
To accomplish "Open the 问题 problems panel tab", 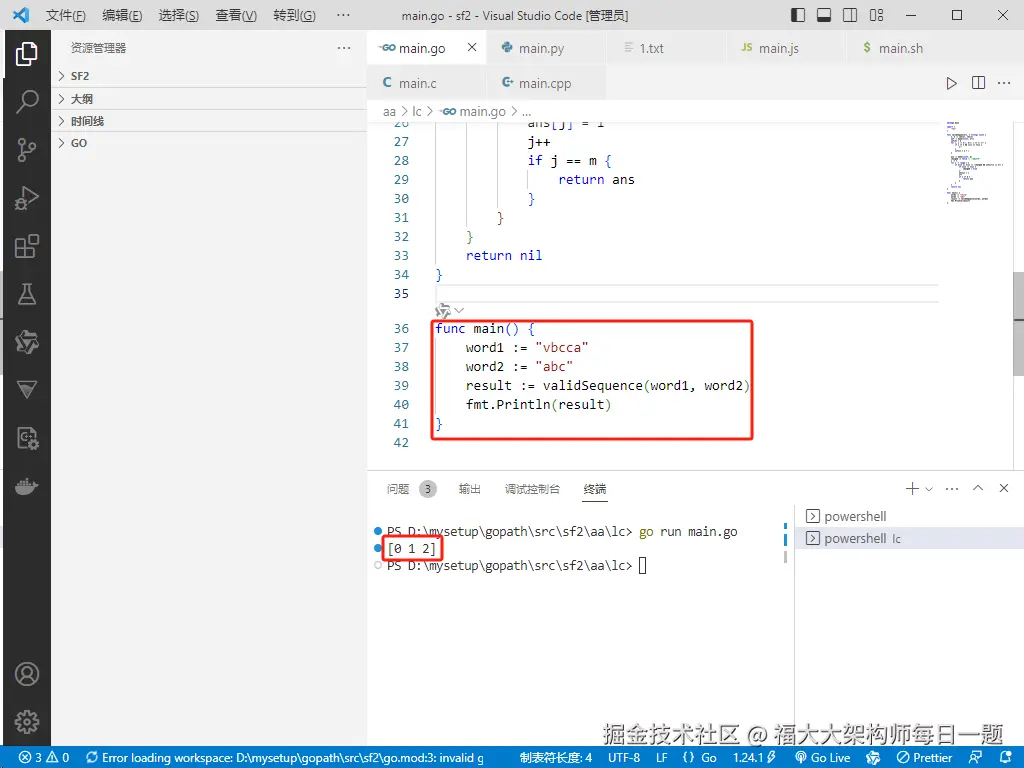I will click(410, 488).
